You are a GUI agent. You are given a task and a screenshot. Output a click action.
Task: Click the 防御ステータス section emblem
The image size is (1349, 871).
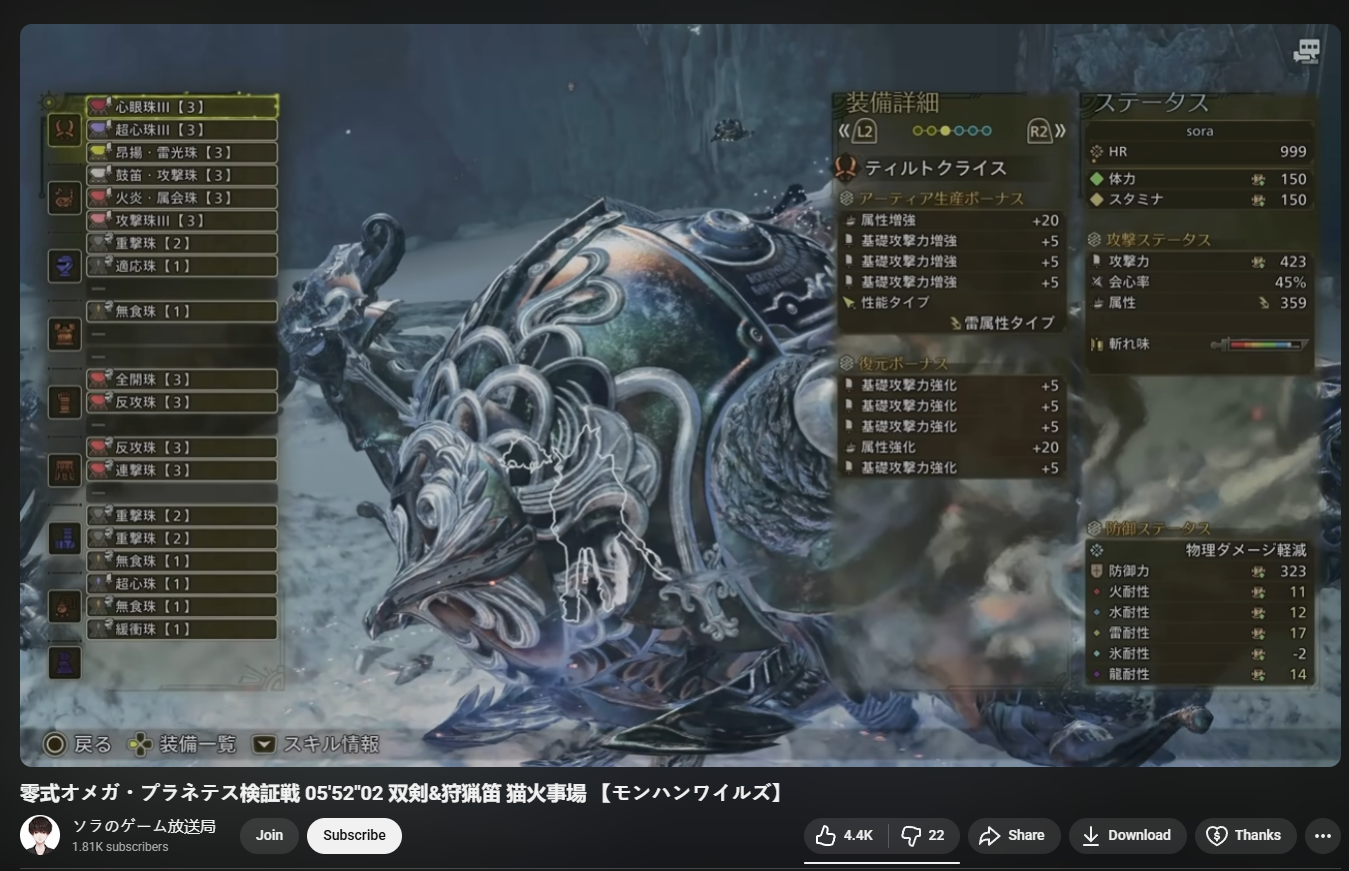[x=1095, y=528]
